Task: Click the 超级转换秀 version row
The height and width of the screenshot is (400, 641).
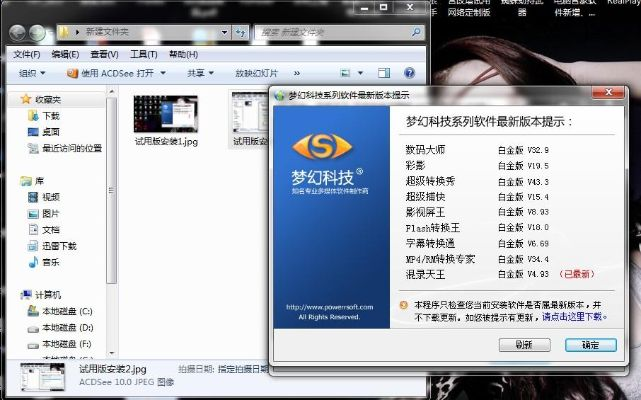Action: click(x=477, y=181)
